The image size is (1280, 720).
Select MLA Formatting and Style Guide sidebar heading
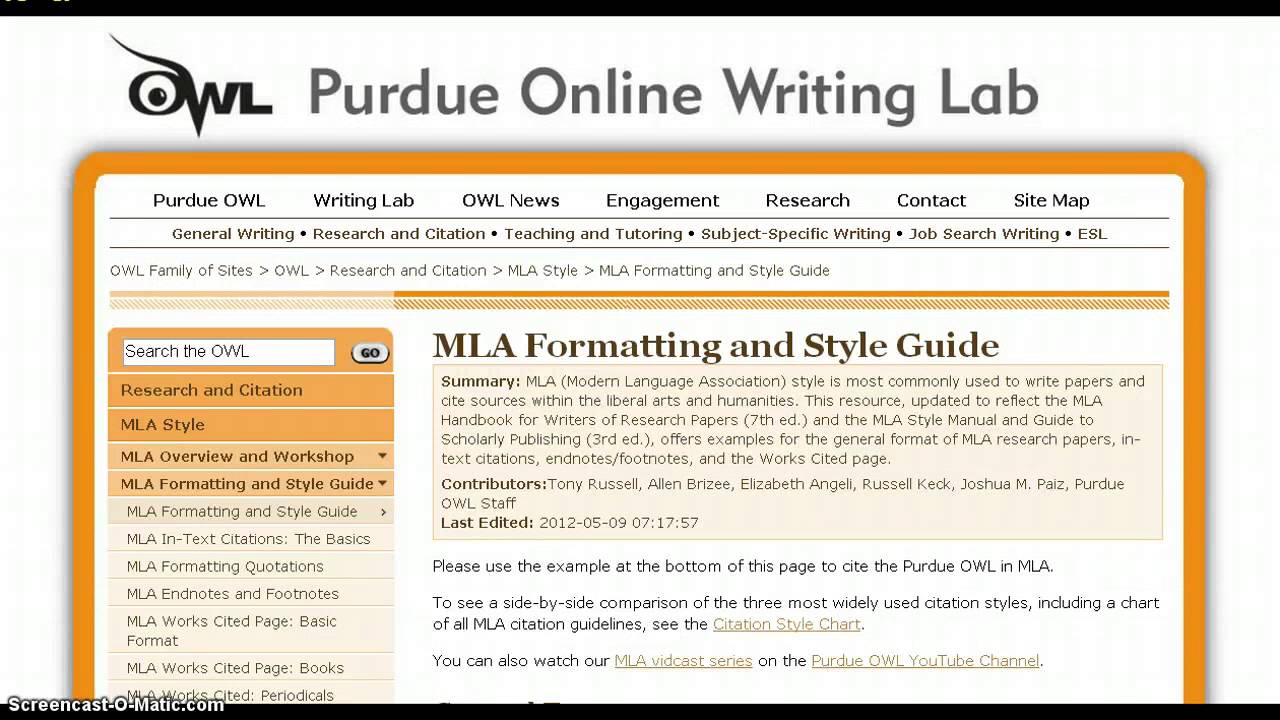[247, 484]
